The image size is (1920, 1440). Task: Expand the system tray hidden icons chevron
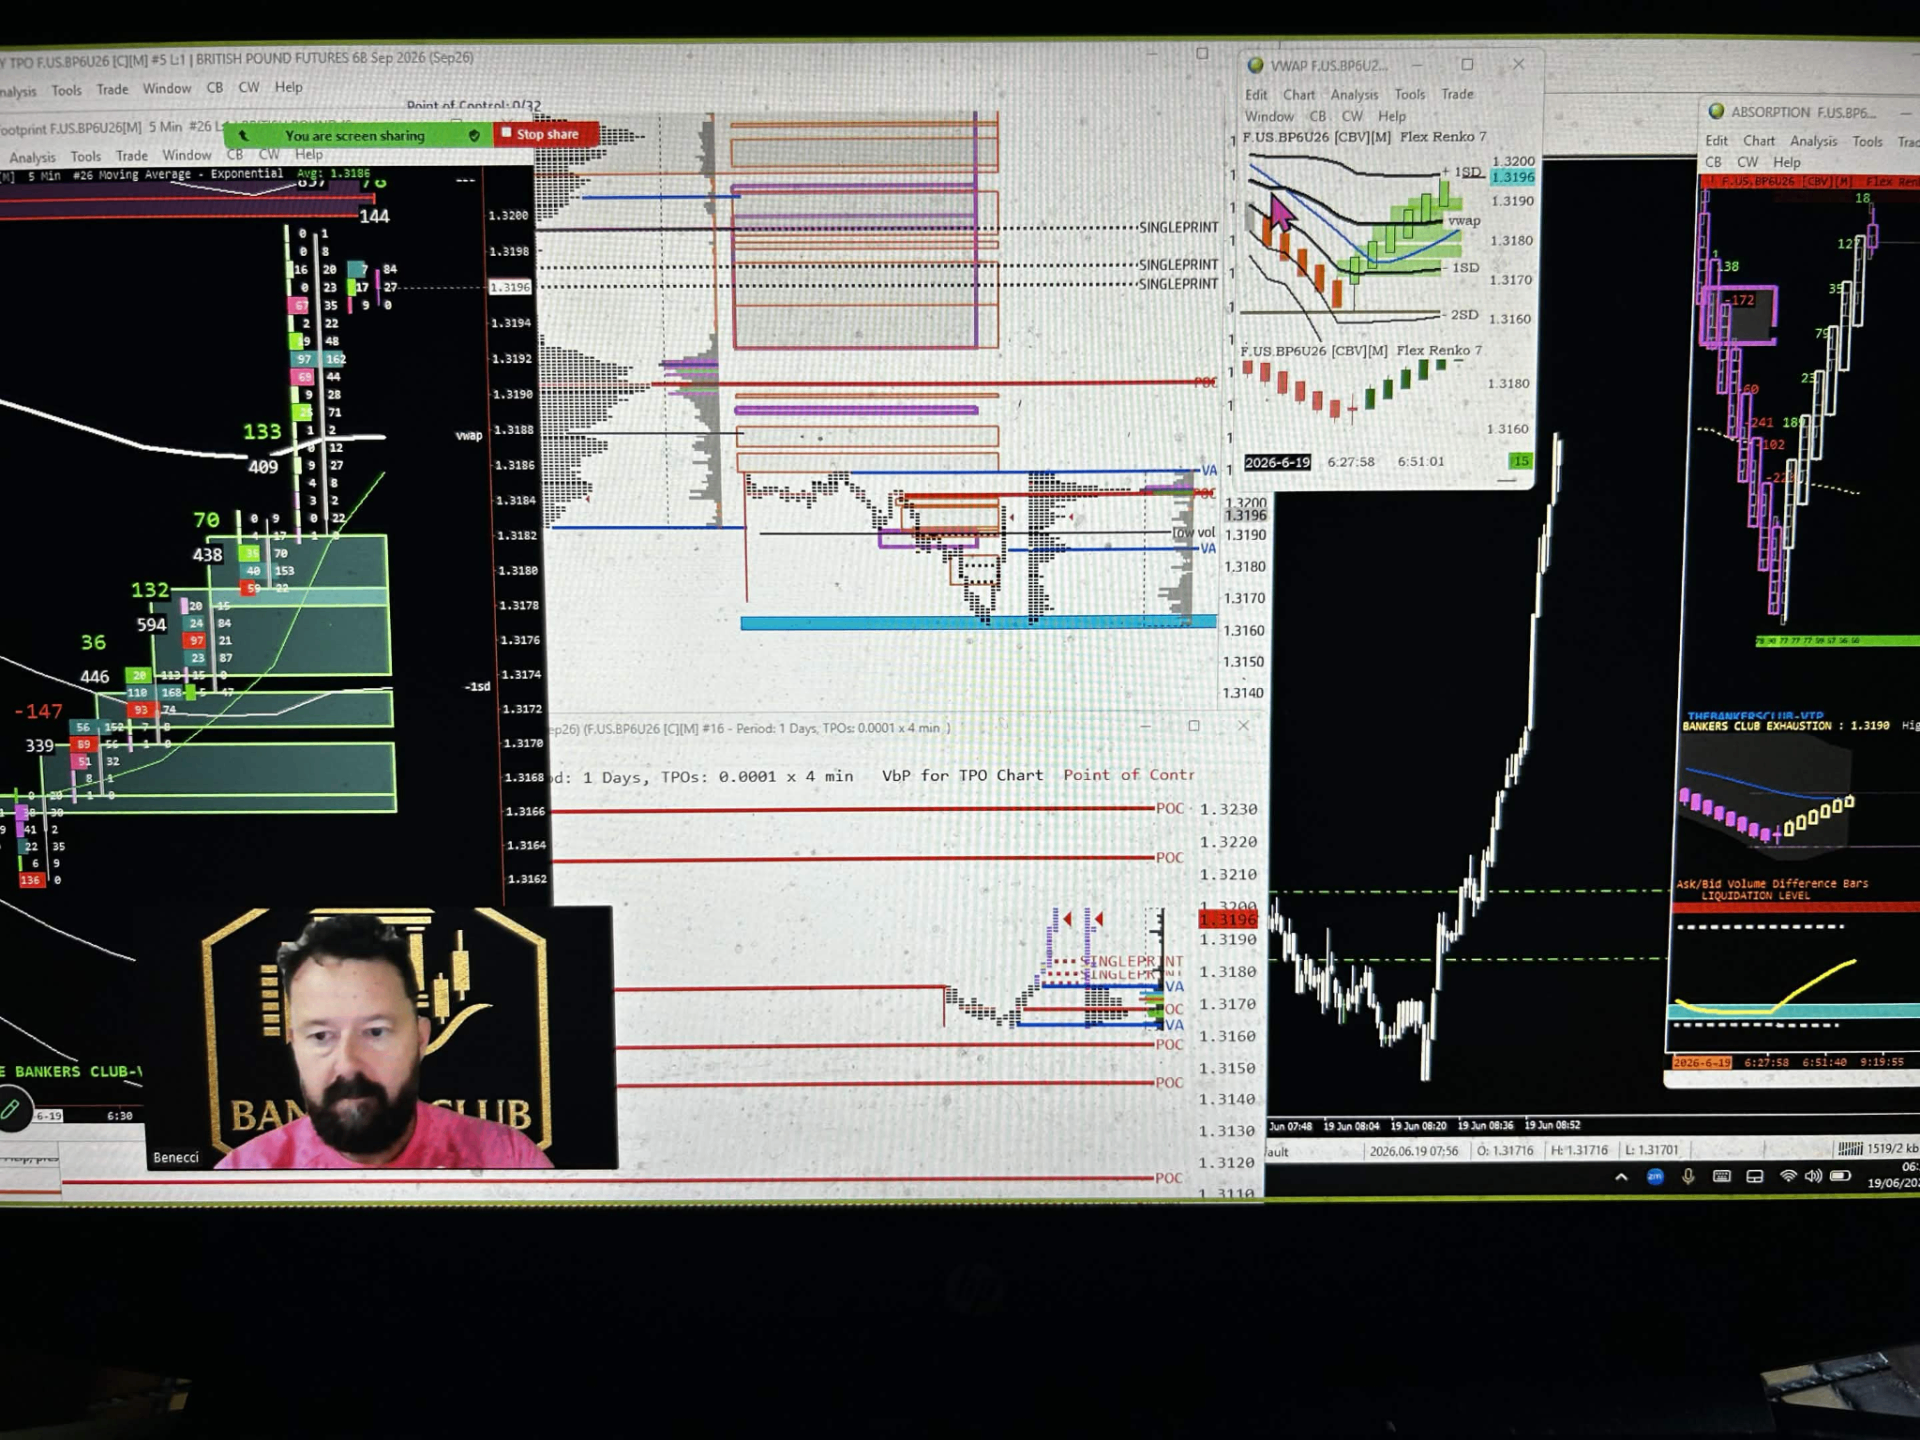coord(1621,1177)
